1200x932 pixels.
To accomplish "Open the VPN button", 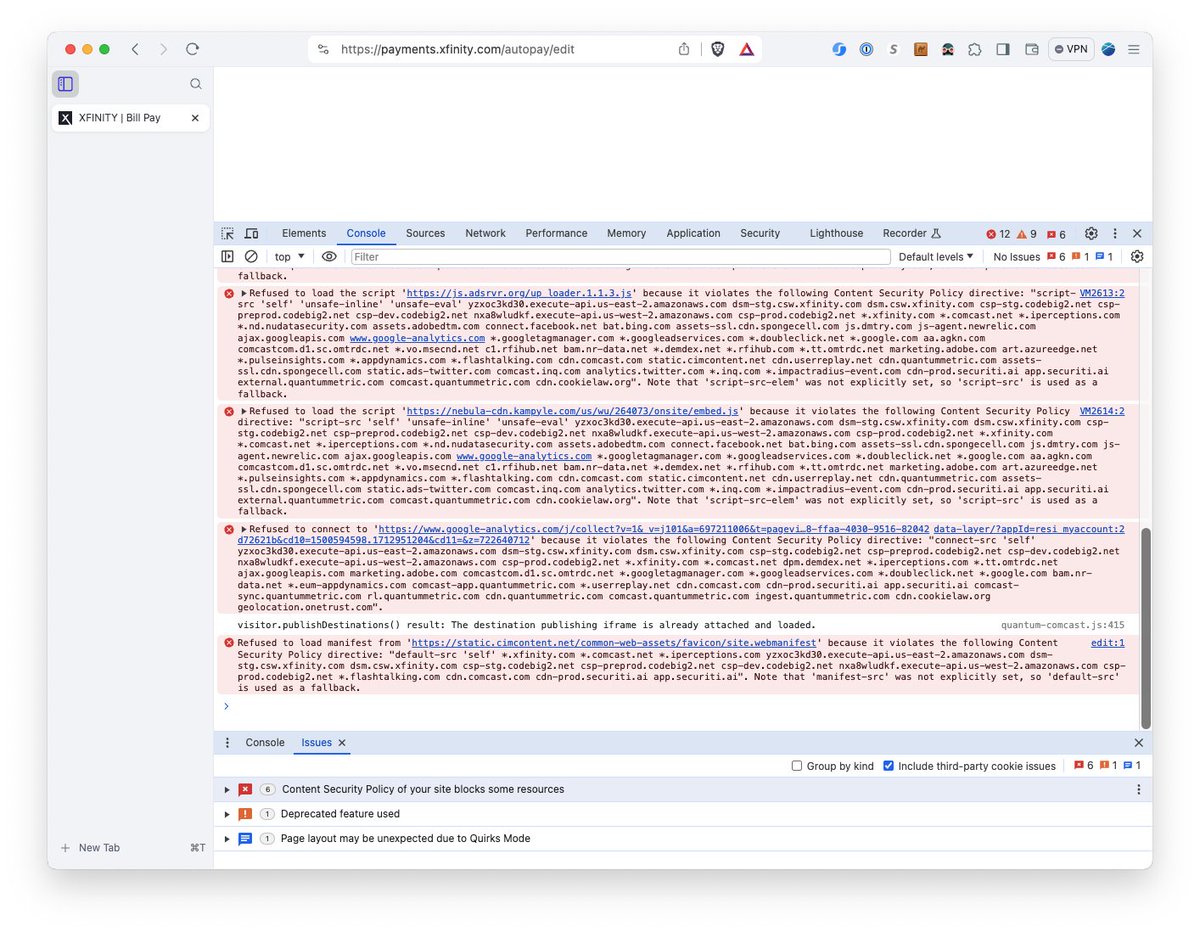I will (x=1070, y=49).
